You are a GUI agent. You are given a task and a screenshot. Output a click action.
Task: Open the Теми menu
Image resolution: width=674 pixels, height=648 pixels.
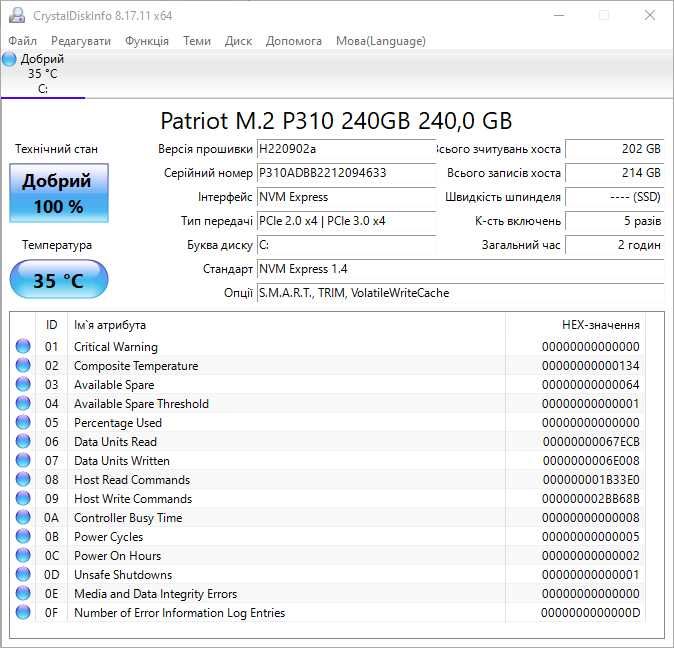pyautogui.click(x=197, y=41)
